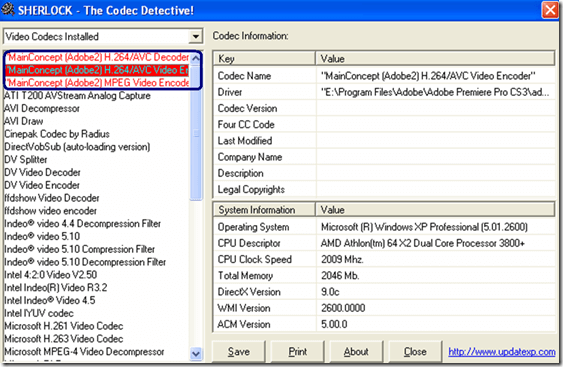Image resolution: width=563 pixels, height=367 pixels.
Task: Select MainConcept H.264/AVC Decoder entry
Action: [98, 57]
